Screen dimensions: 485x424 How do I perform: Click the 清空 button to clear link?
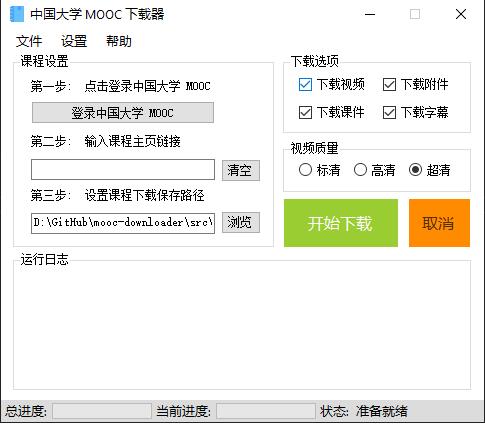241,170
